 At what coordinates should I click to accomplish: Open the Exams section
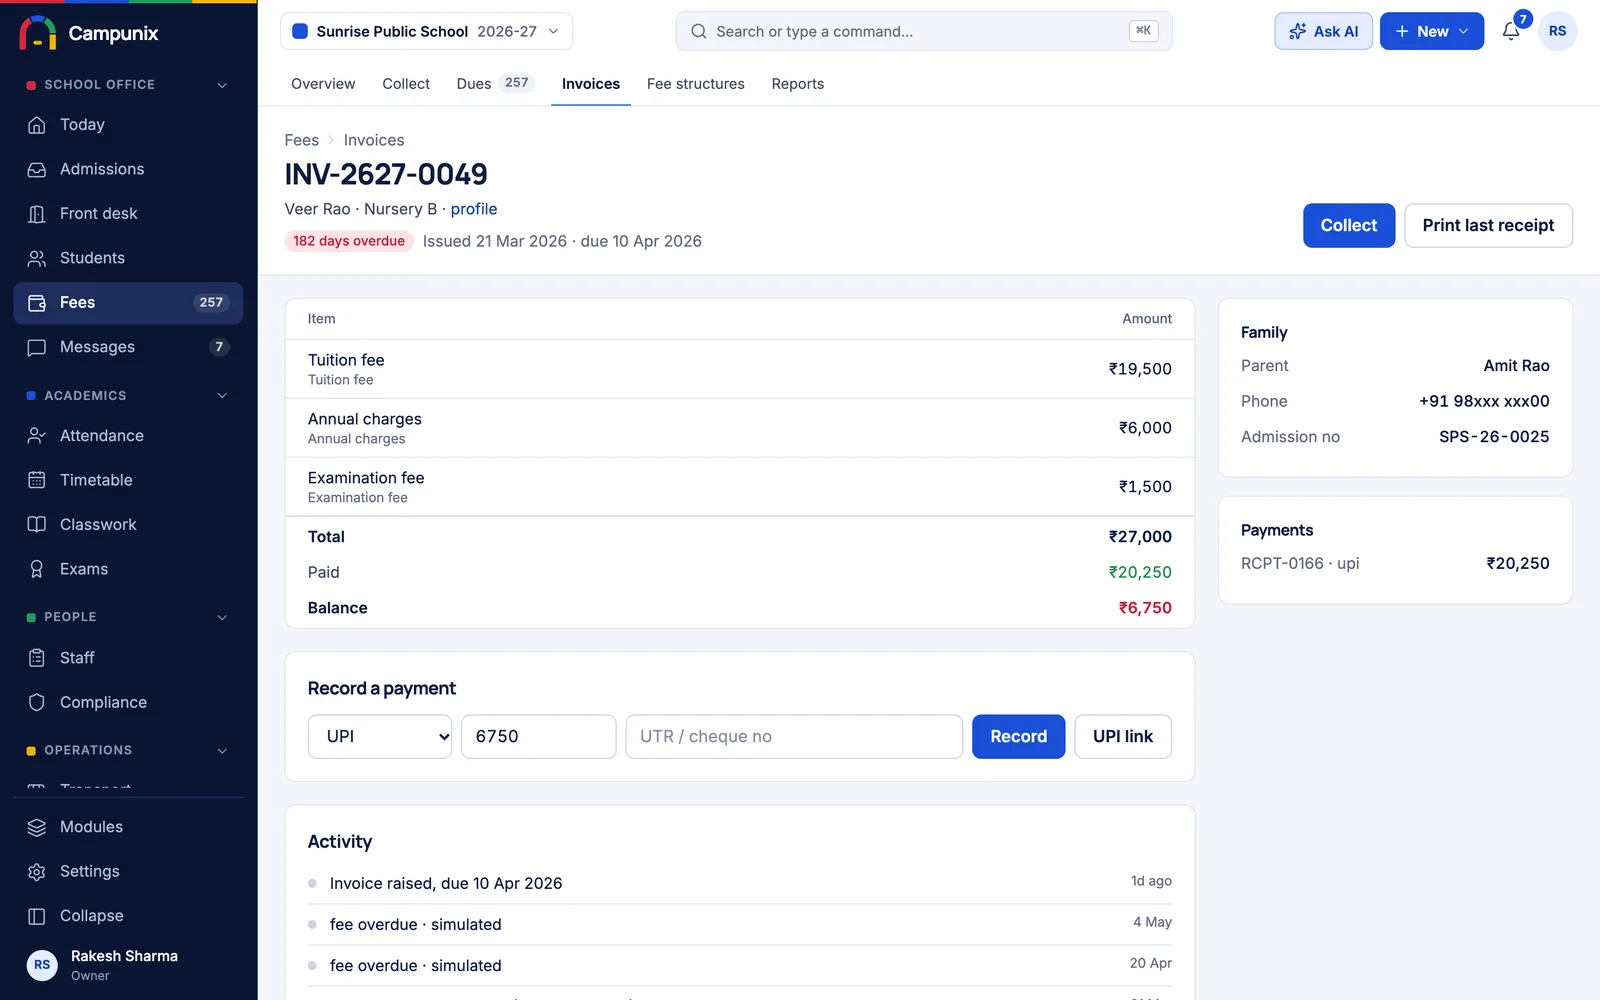[x=128, y=569]
